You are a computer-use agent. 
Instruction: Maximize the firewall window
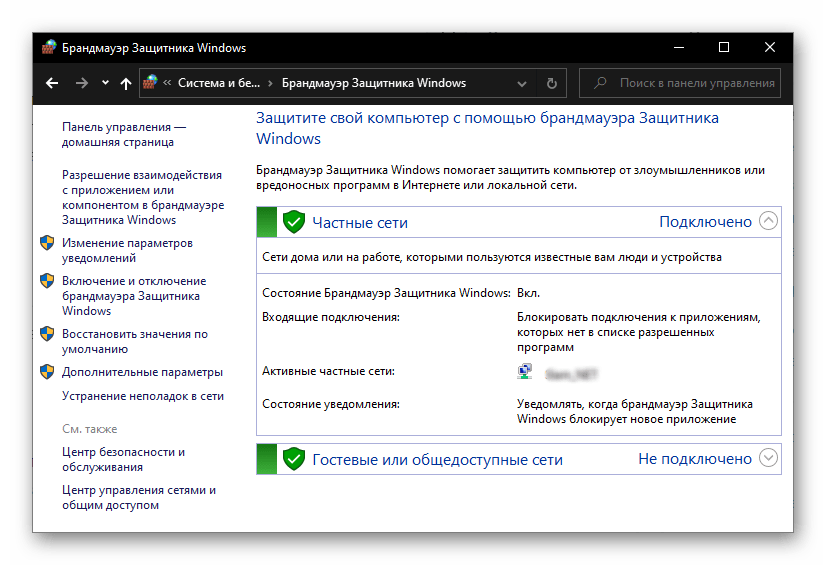[x=724, y=47]
